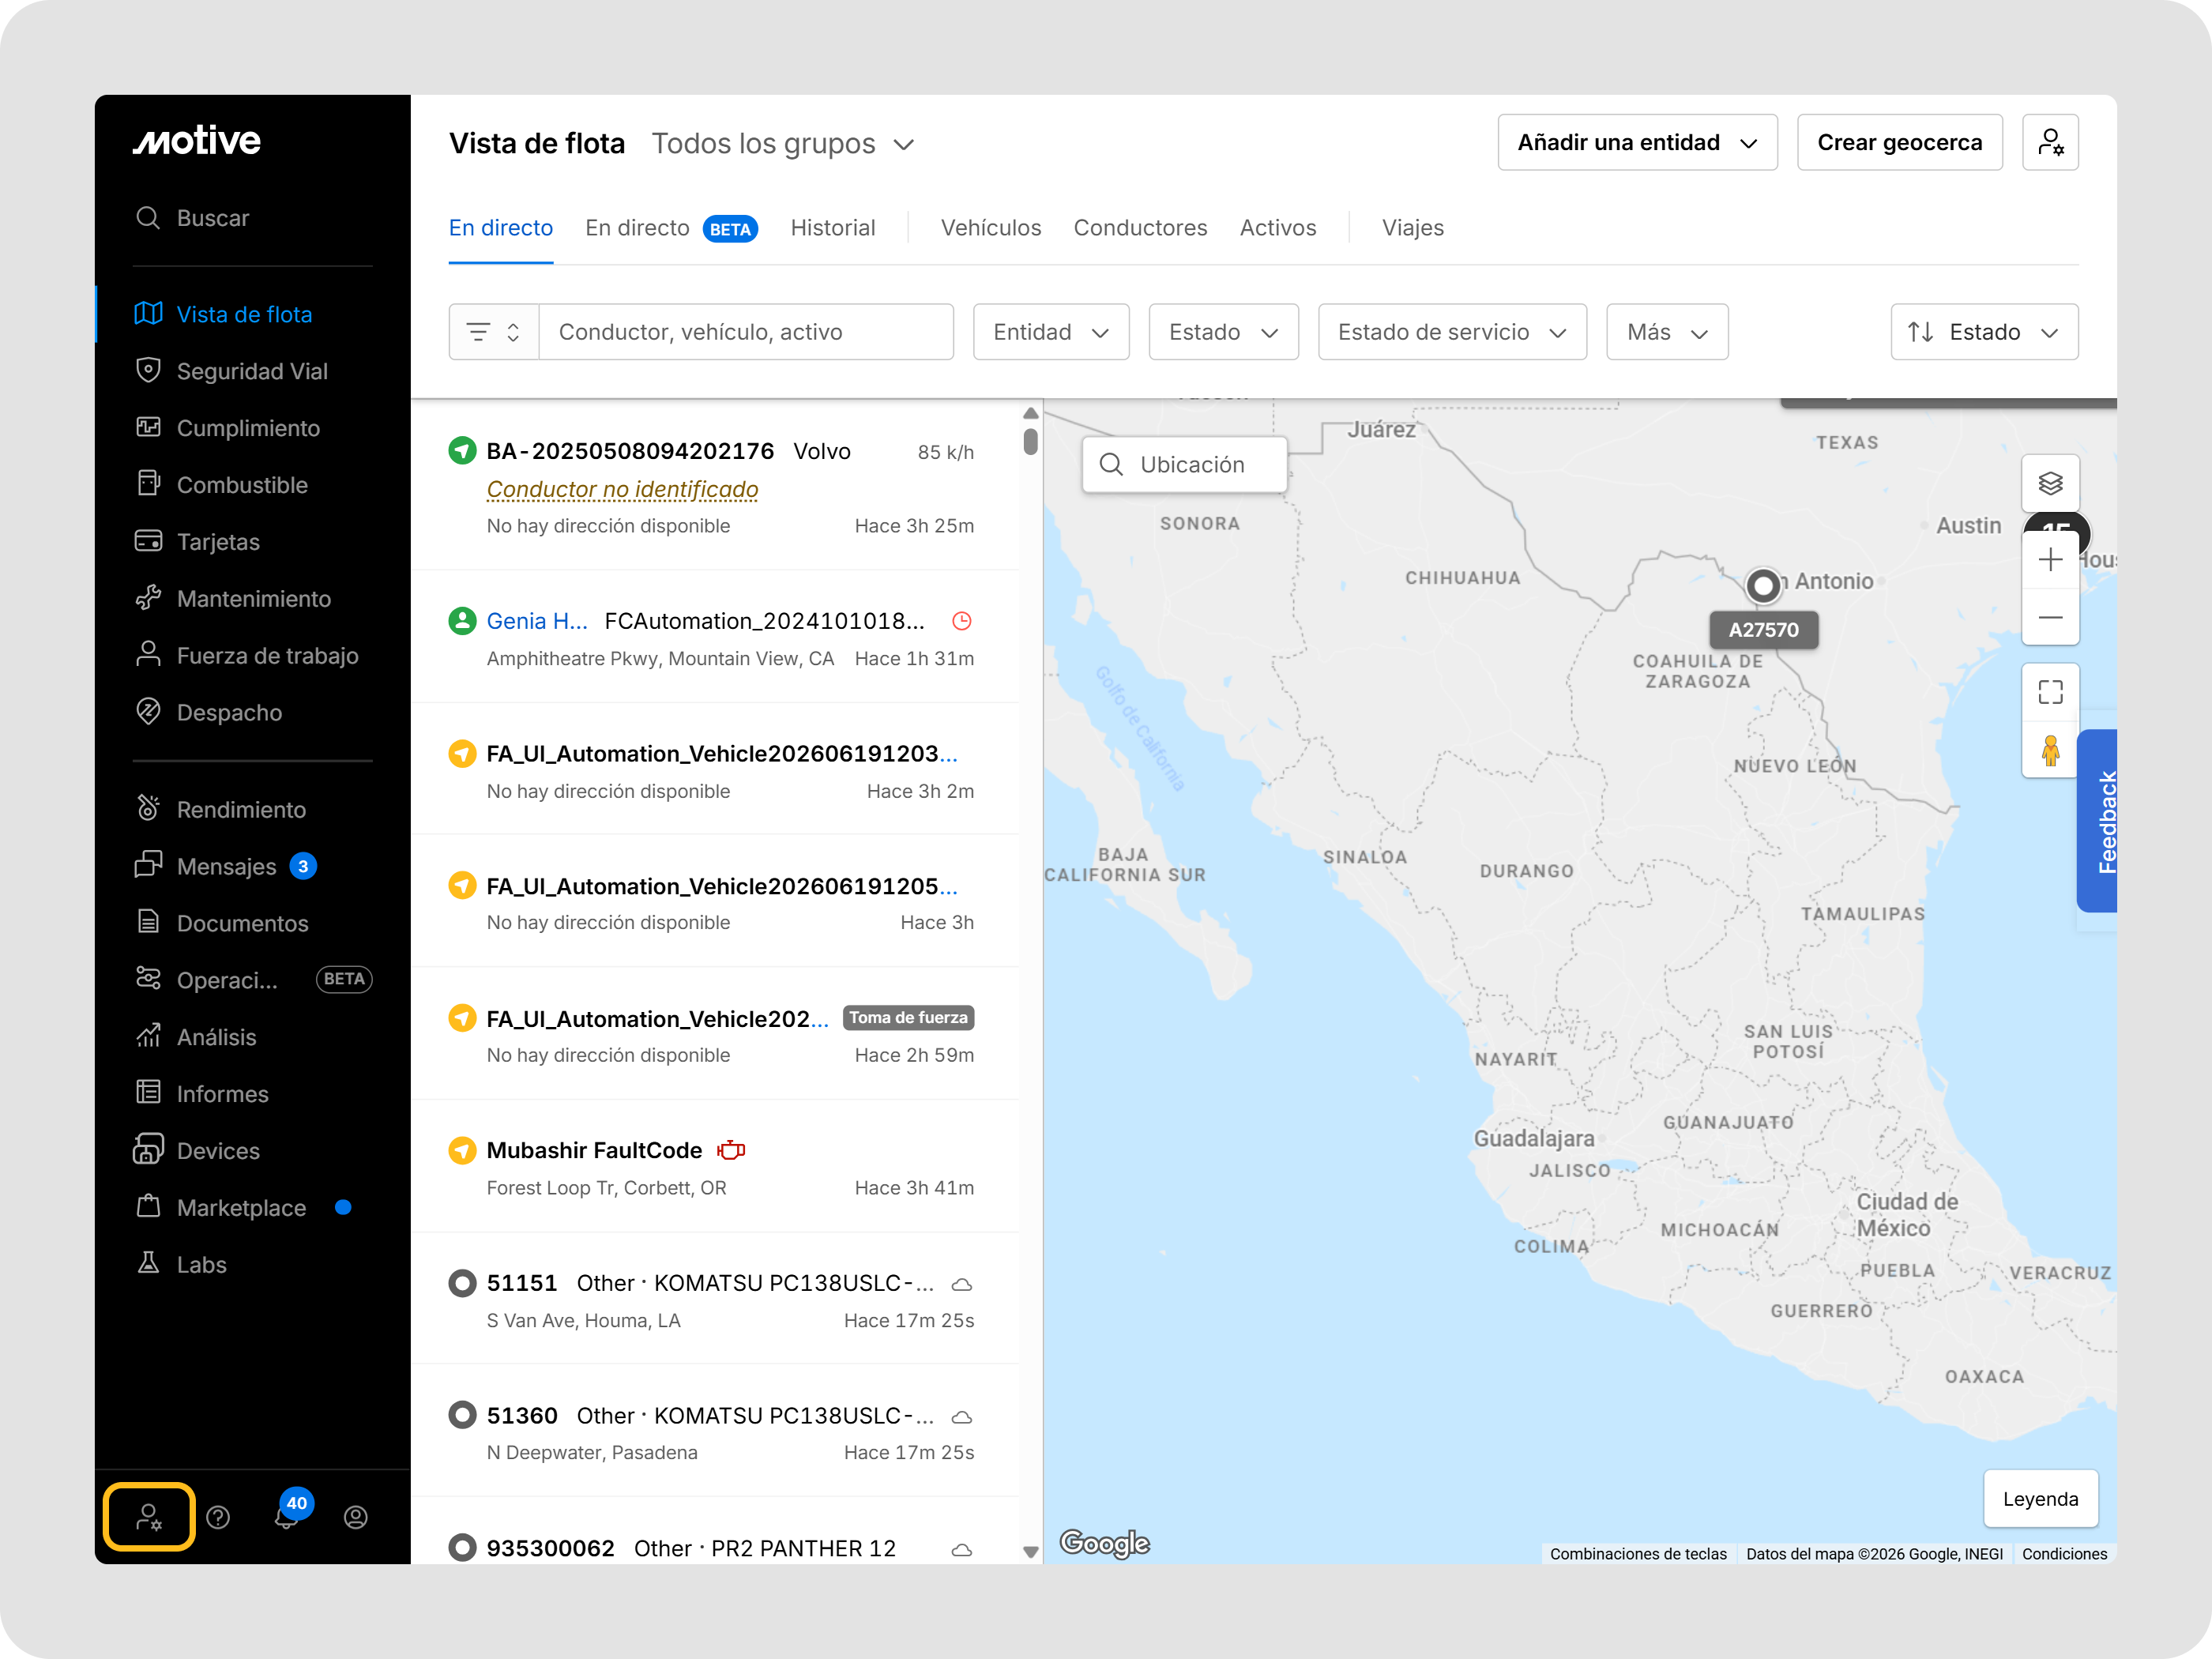
Task: Switch to Viajes tab
Action: 1412,228
